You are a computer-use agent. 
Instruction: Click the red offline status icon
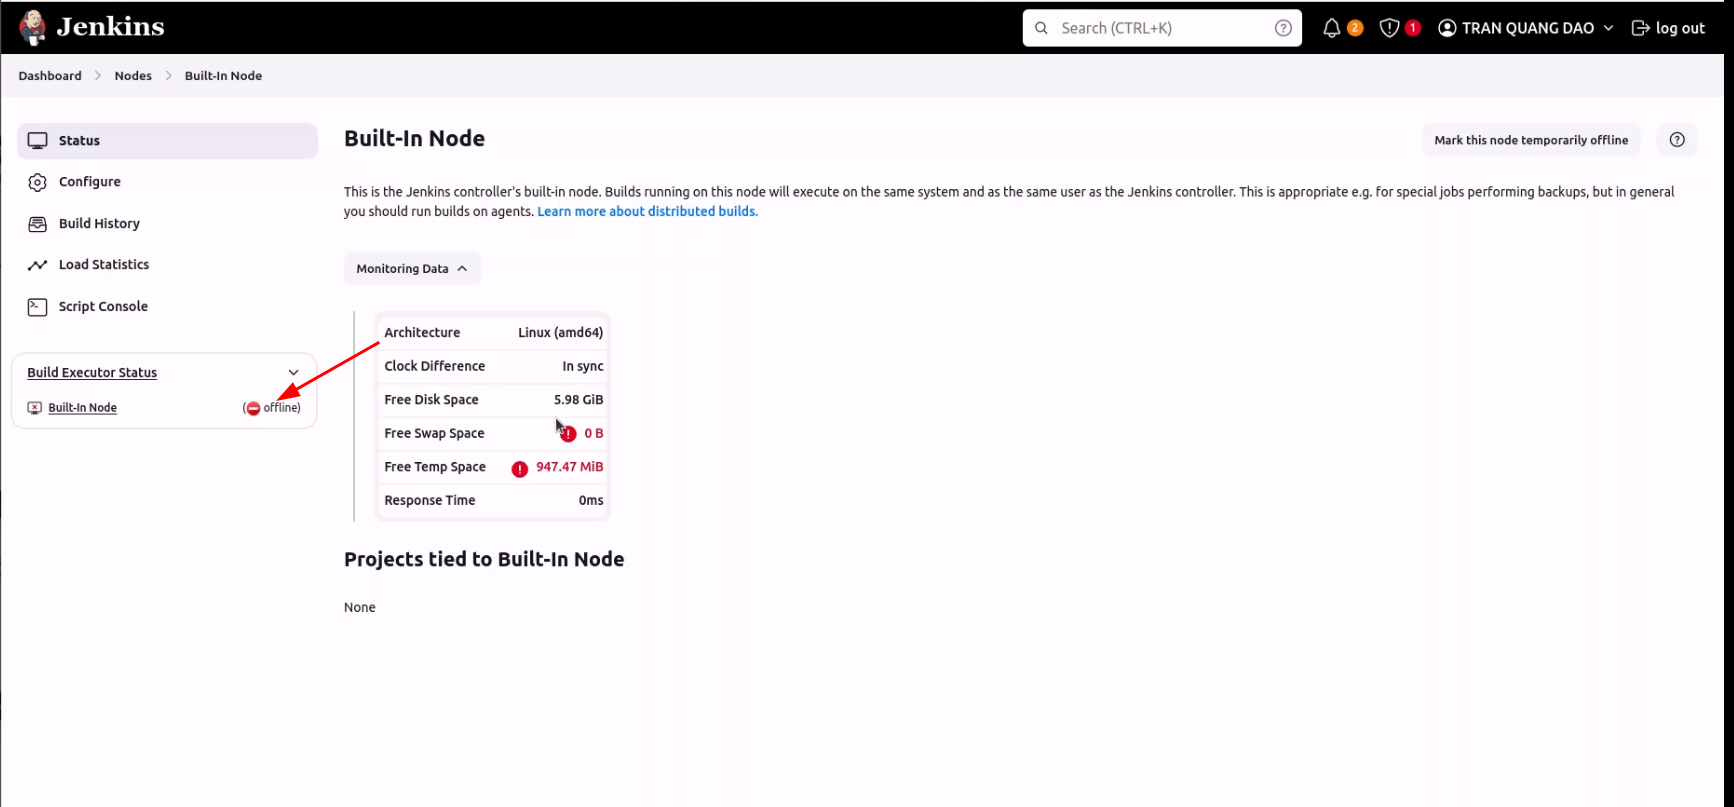coord(253,408)
